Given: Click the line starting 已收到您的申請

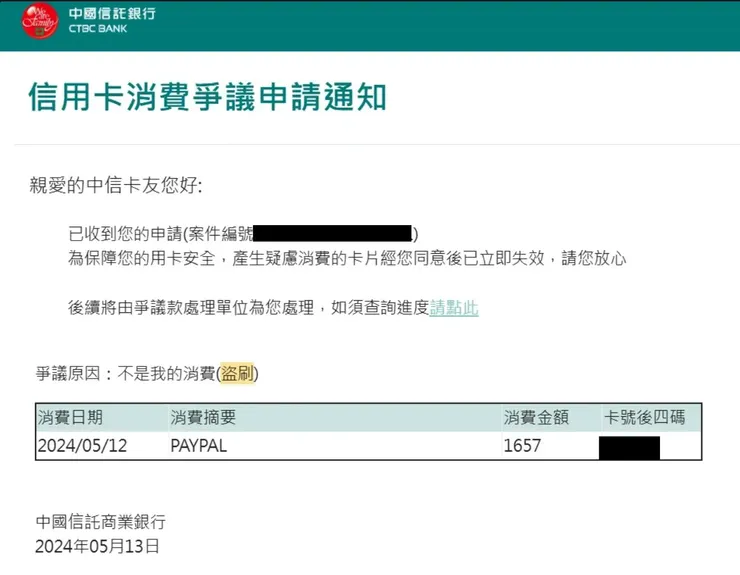Looking at the screenshot, I should tap(243, 234).
